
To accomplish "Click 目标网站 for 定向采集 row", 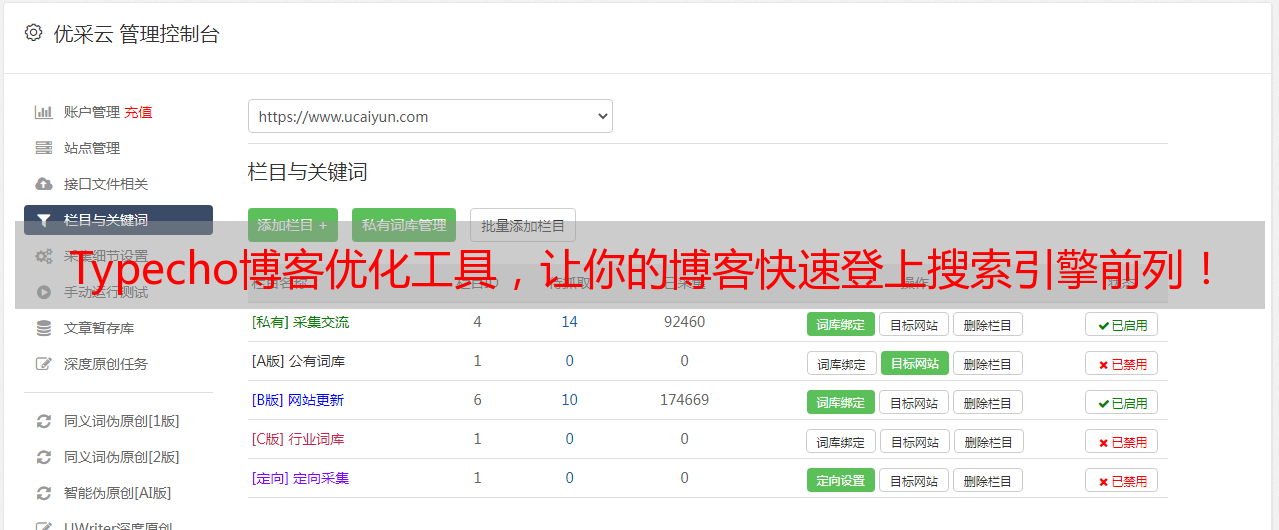I will 914,480.
